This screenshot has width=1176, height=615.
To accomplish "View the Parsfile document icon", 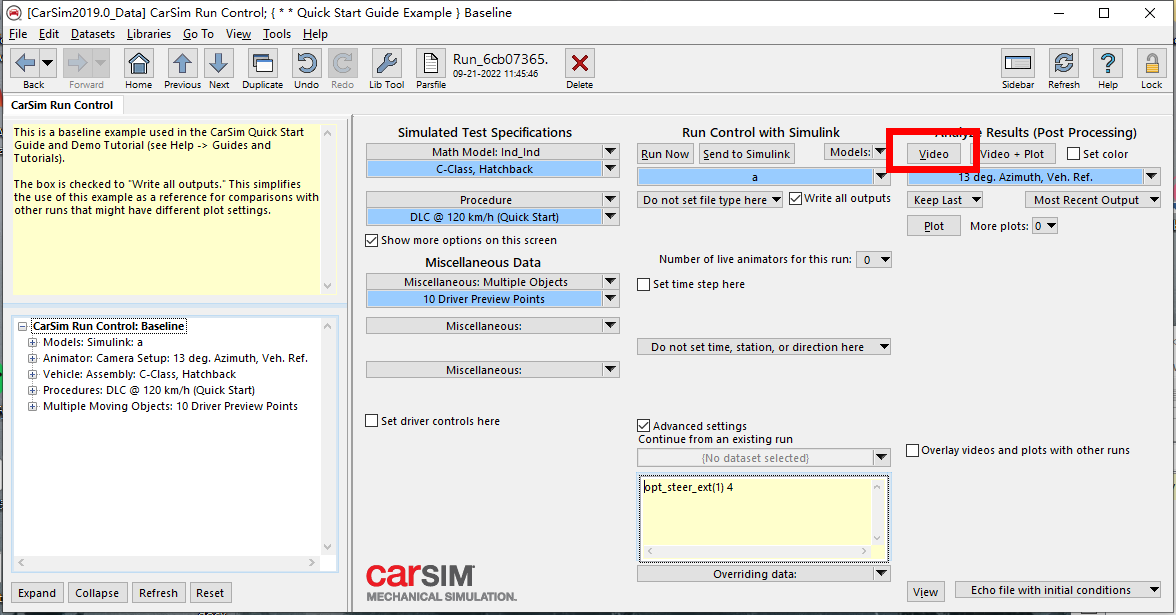I will coord(430,64).
